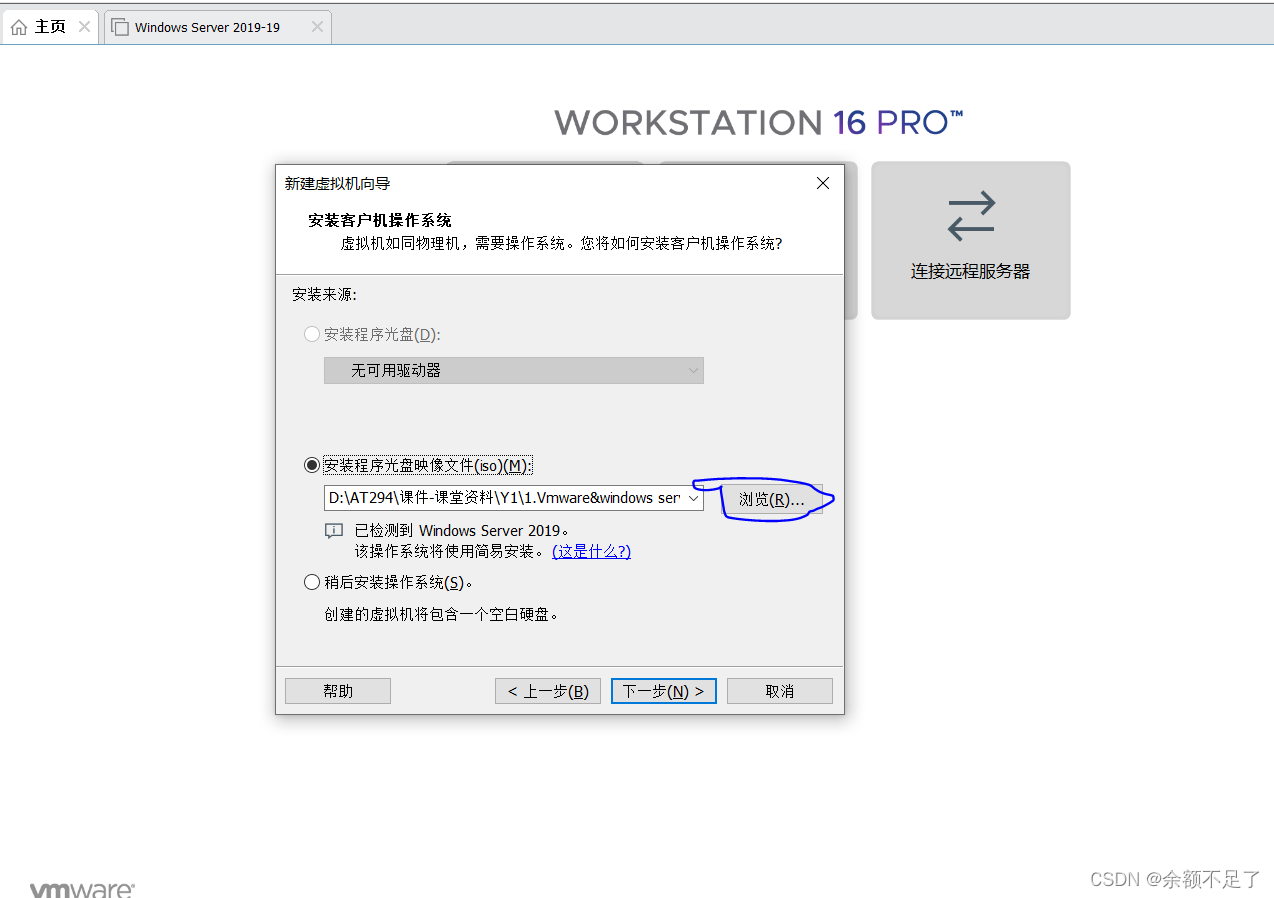Select 稍后安装操作系统(S) radio button
This screenshot has width=1274, height=898.
(x=312, y=582)
